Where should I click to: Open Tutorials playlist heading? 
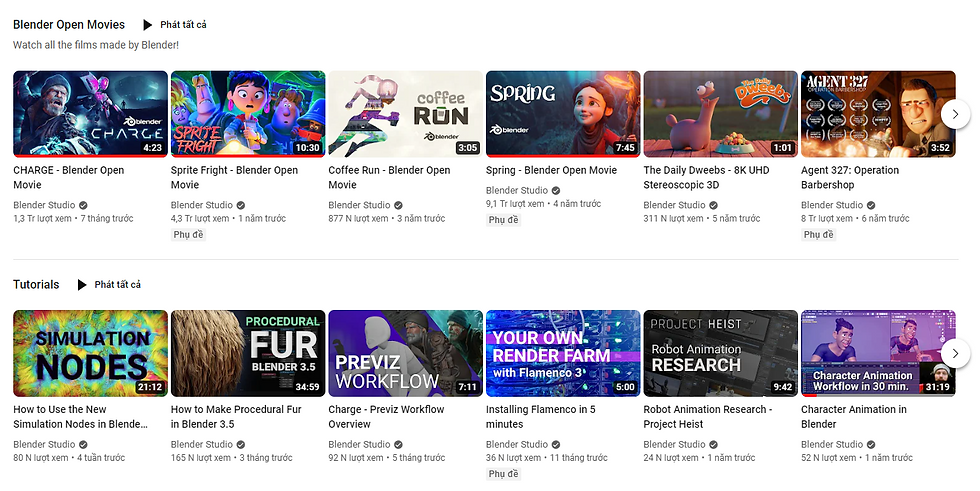tap(36, 285)
